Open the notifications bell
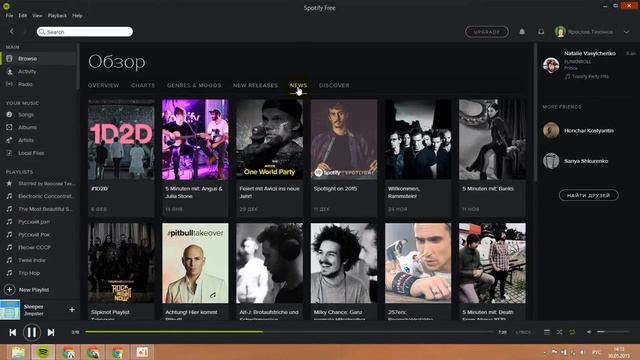Viewport: 640px width, 360px height. (522, 31)
